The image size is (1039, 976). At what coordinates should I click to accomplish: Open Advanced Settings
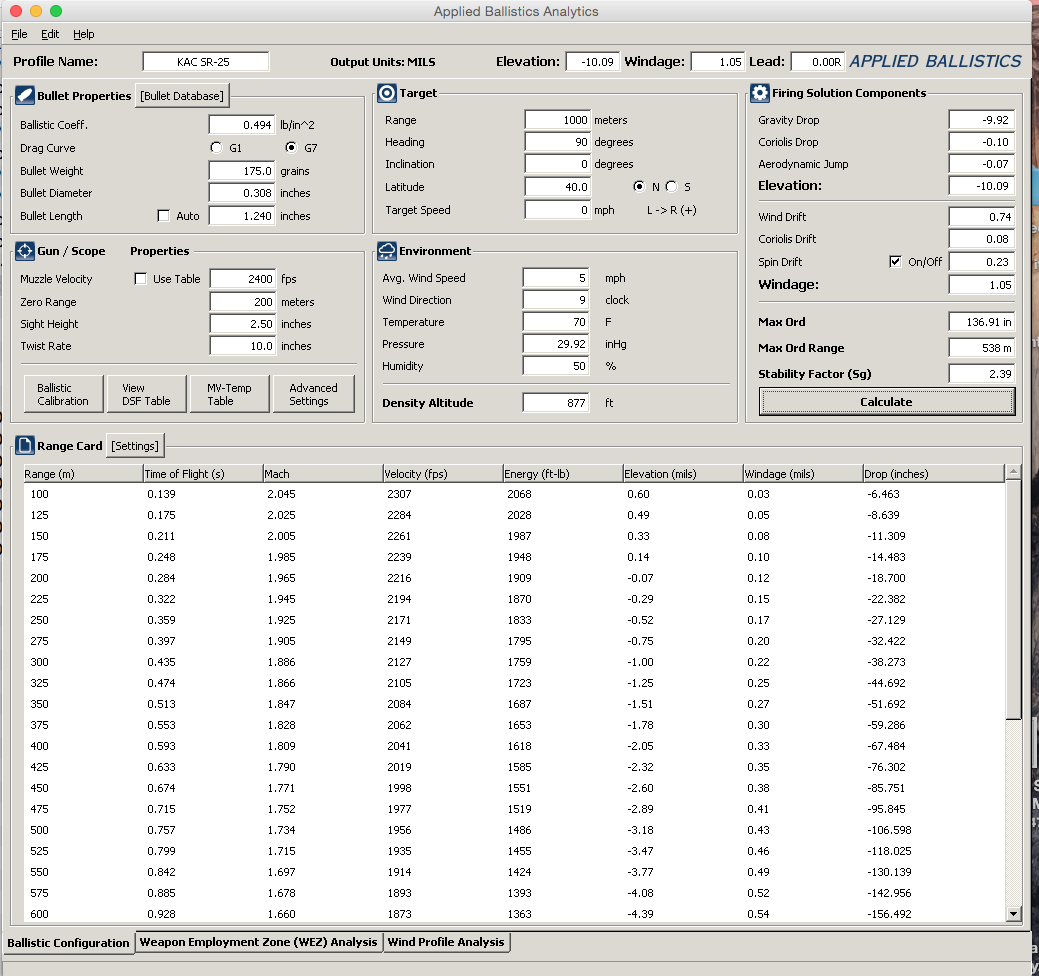click(313, 394)
